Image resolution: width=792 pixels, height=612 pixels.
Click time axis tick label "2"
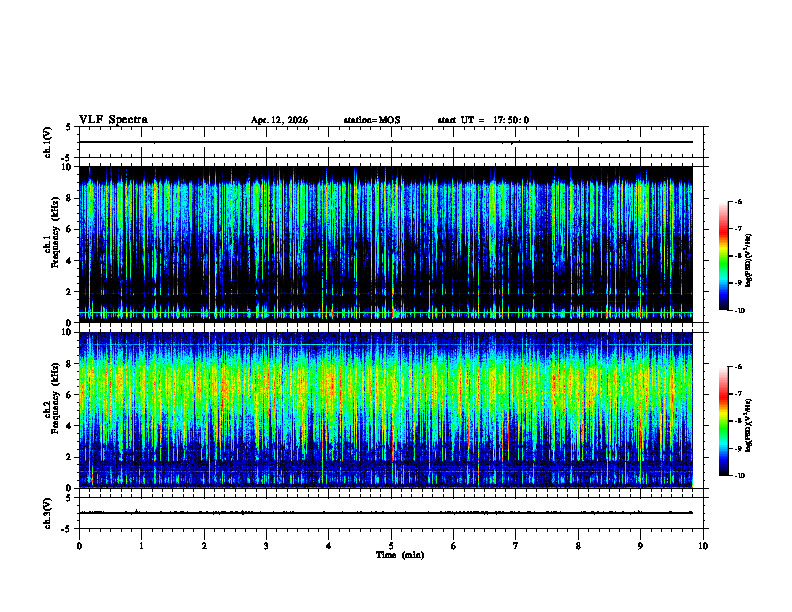[x=204, y=546]
